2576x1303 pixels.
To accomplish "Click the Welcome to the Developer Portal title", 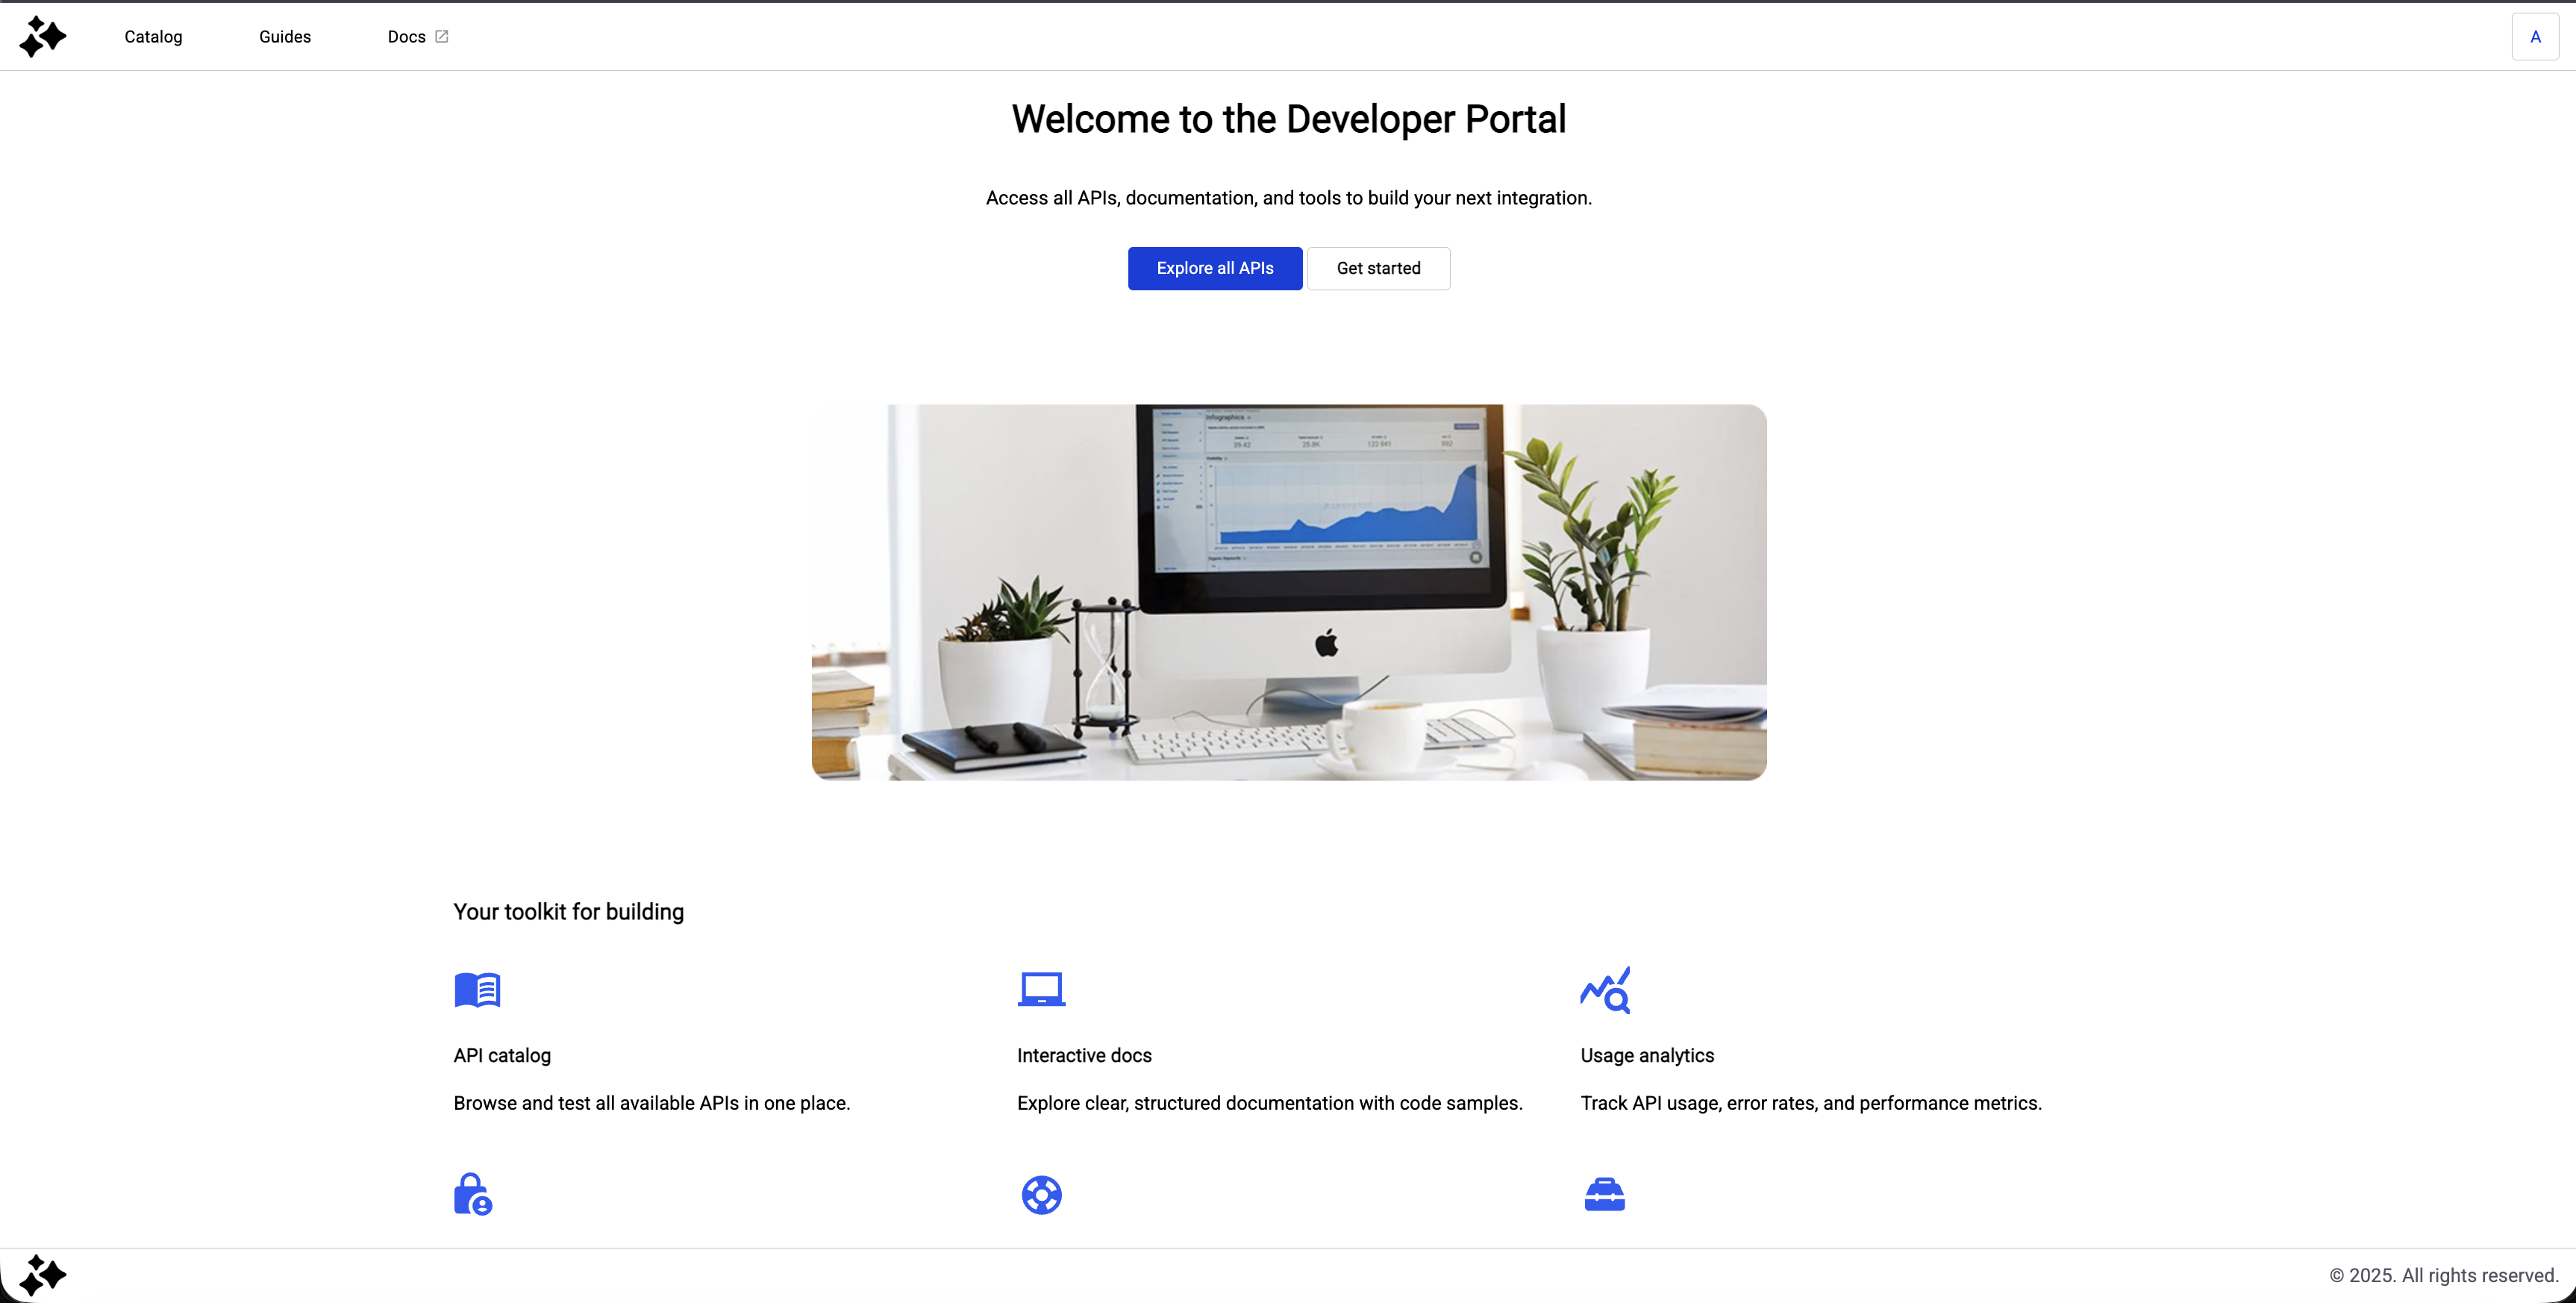I will point(1288,119).
